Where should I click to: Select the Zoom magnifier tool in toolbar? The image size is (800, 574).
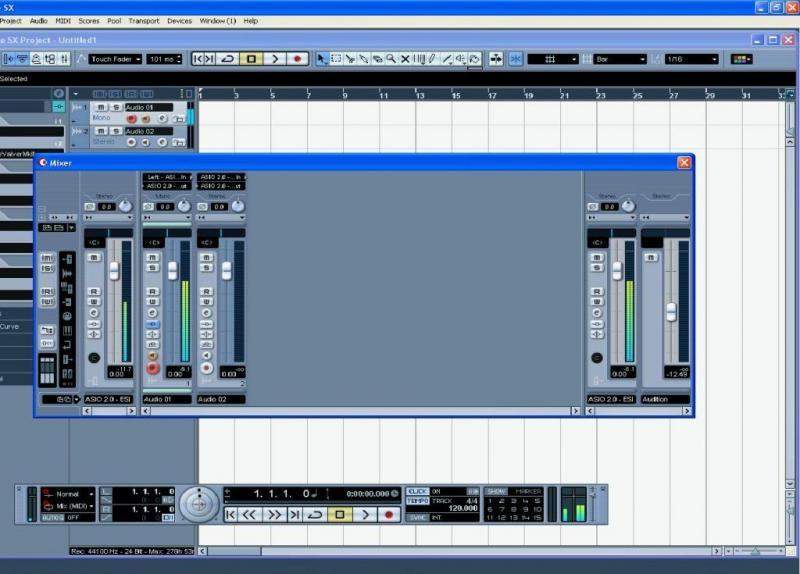pos(391,59)
